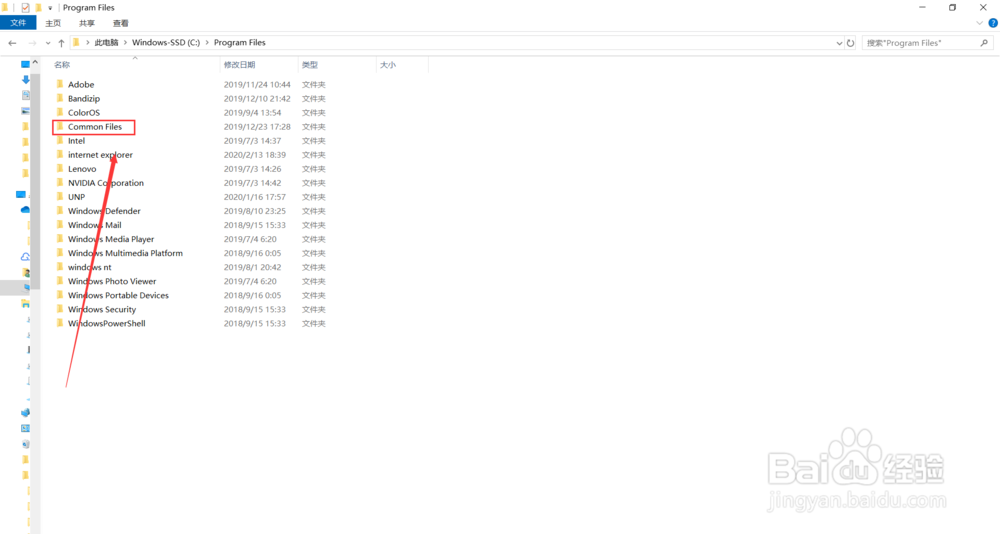Select Pictures icon in navigation pane
The image size is (1000, 534).
pos(26,111)
